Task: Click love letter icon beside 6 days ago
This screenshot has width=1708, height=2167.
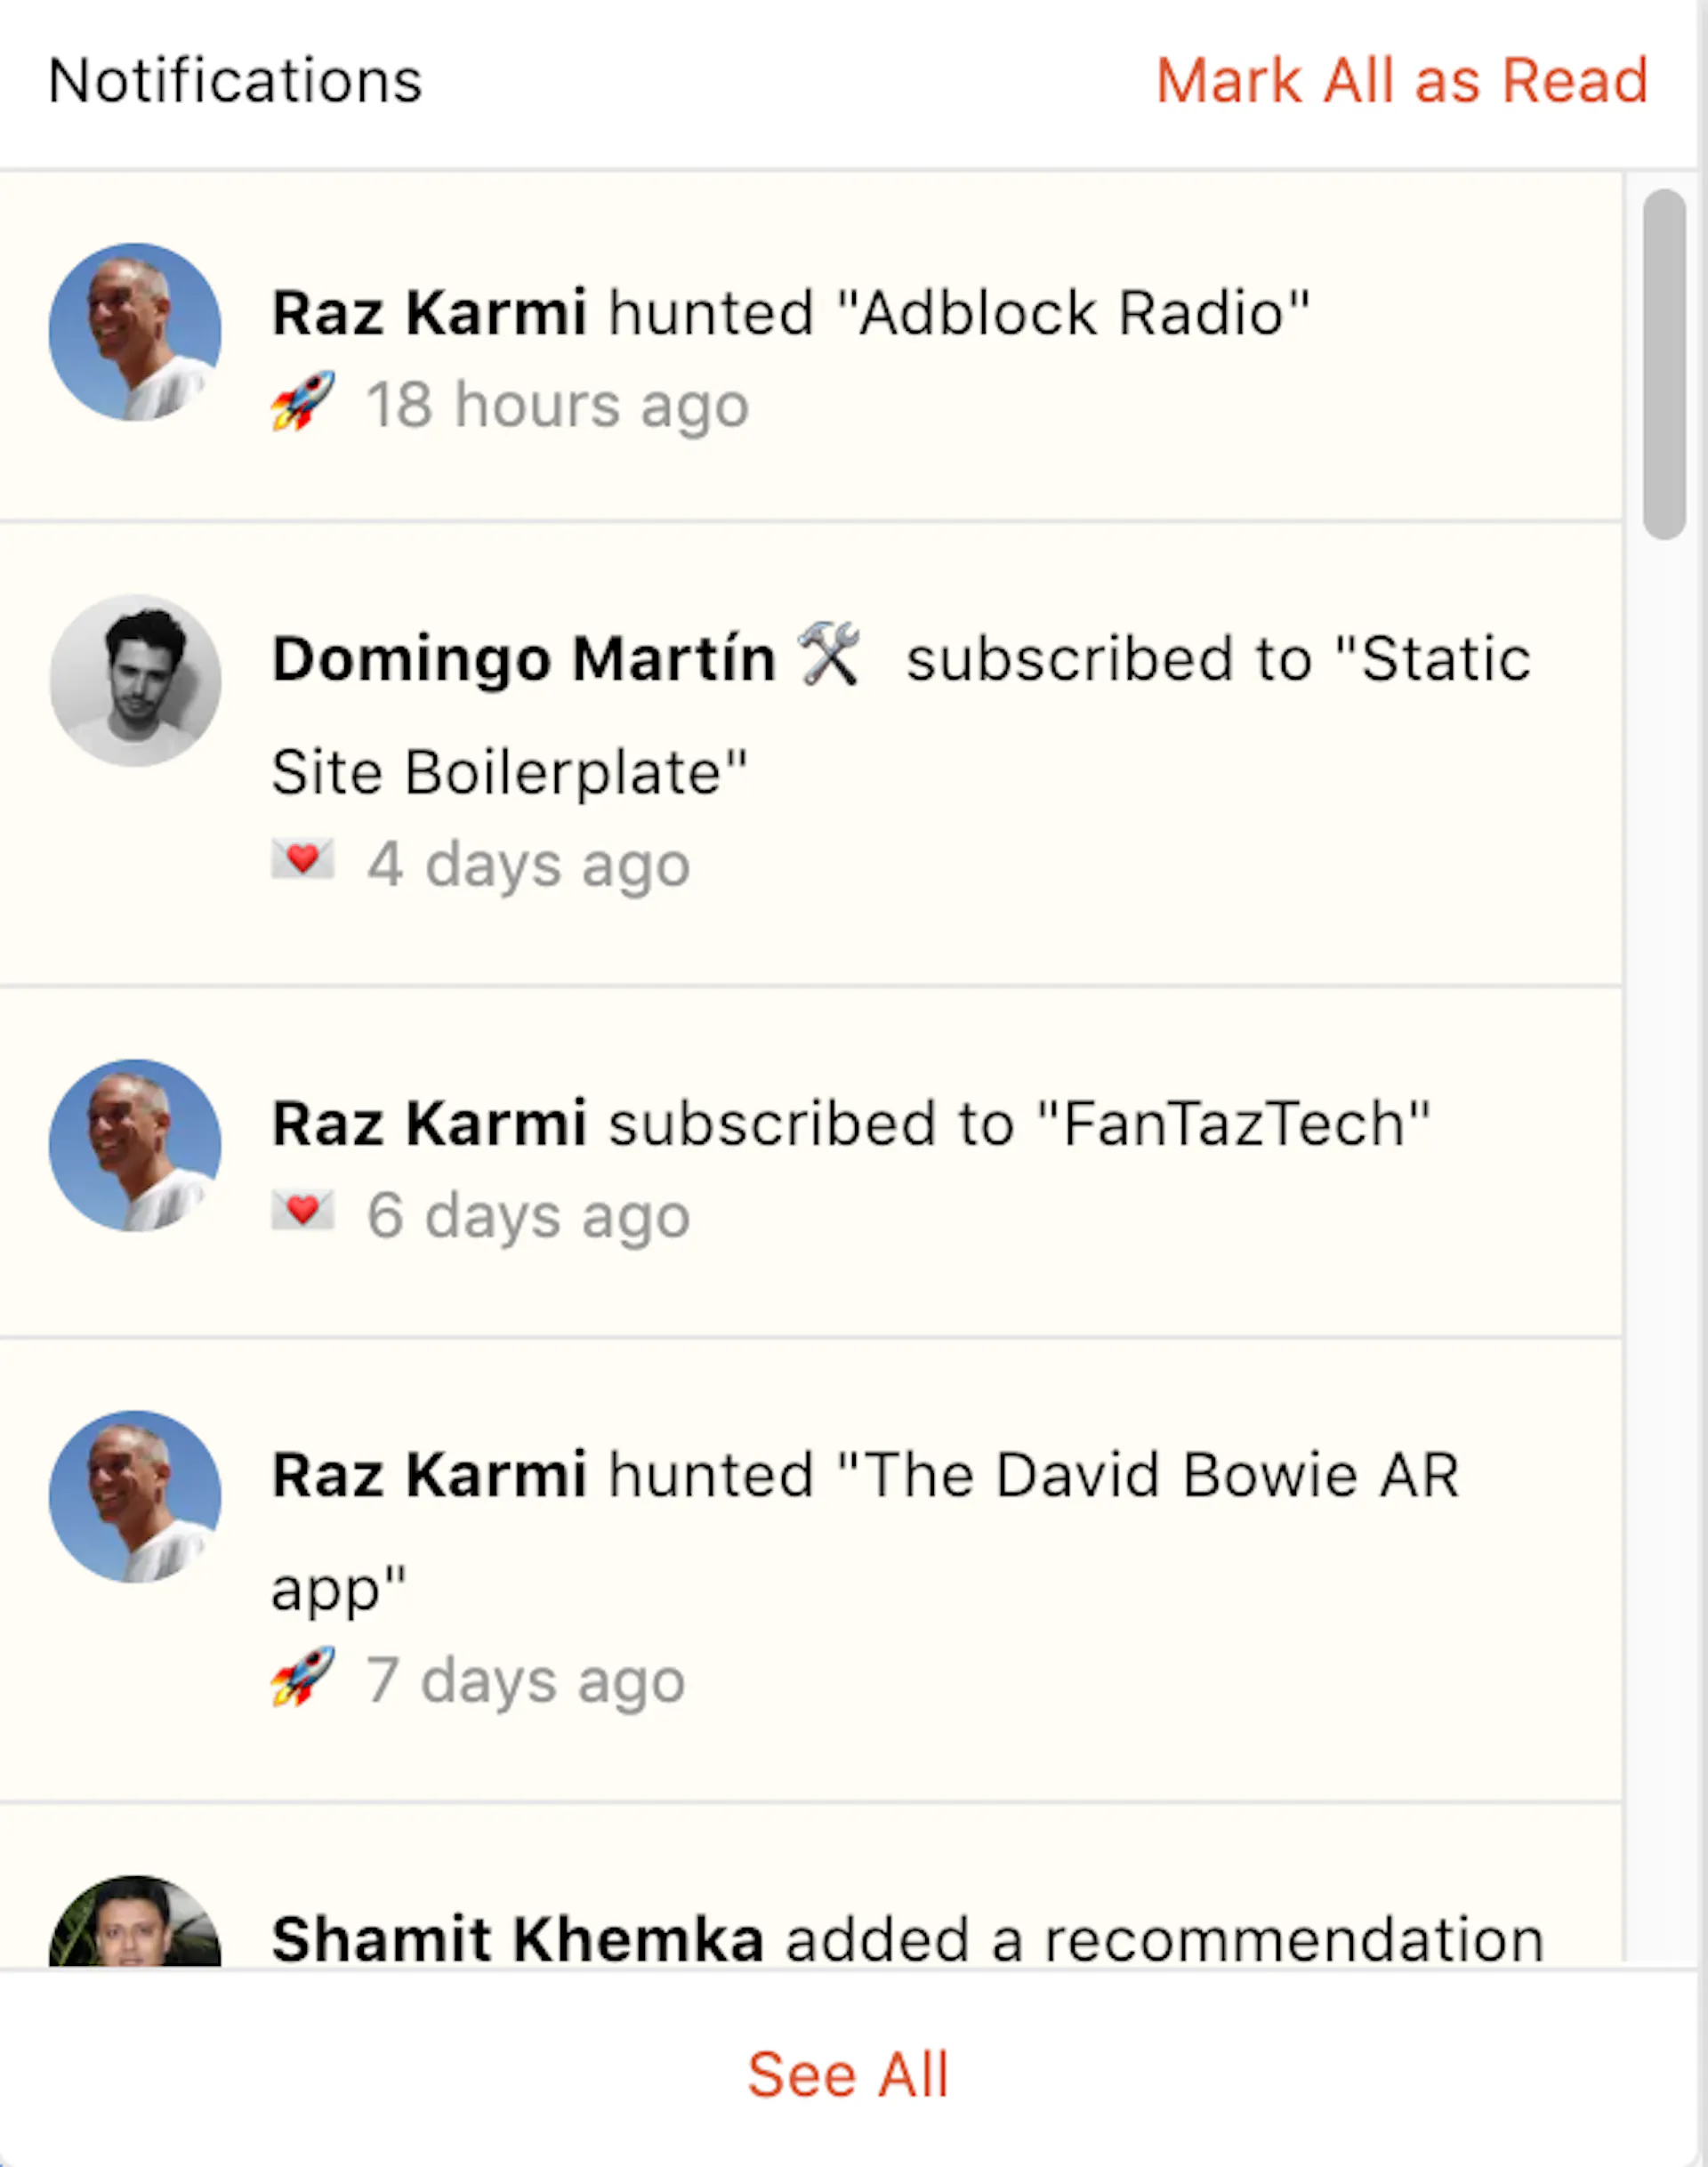Action: click(302, 1211)
